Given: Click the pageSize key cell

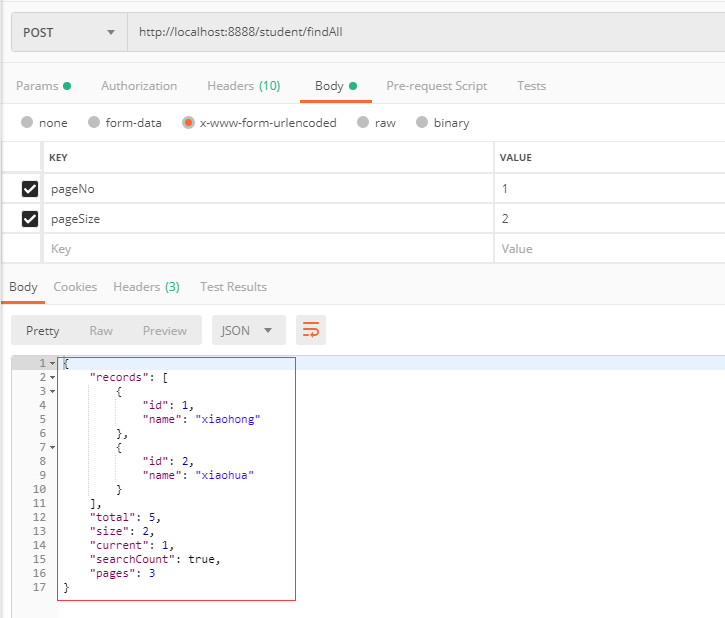Looking at the screenshot, I should (x=268, y=219).
